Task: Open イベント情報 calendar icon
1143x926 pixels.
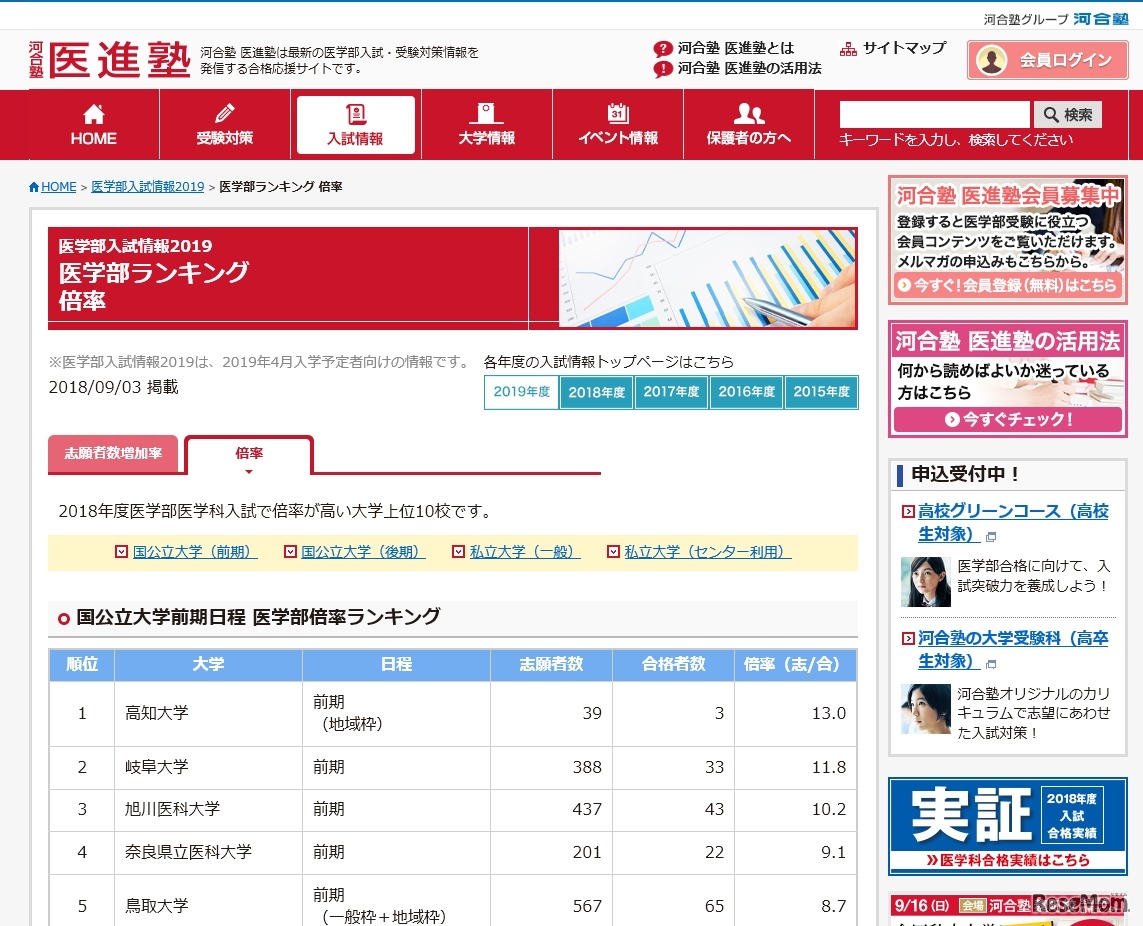Action: pyautogui.click(x=617, y=113)
